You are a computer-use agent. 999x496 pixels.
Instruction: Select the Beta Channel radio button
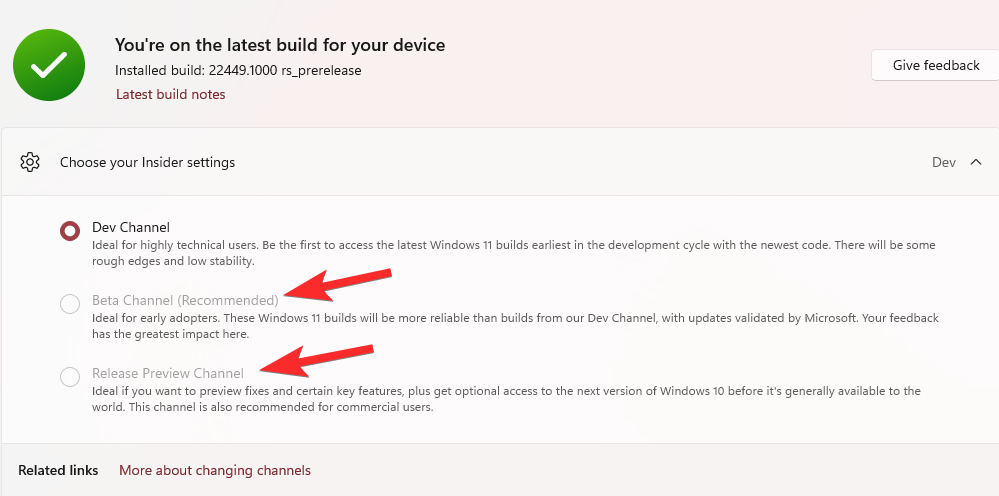tap(70, 304)
